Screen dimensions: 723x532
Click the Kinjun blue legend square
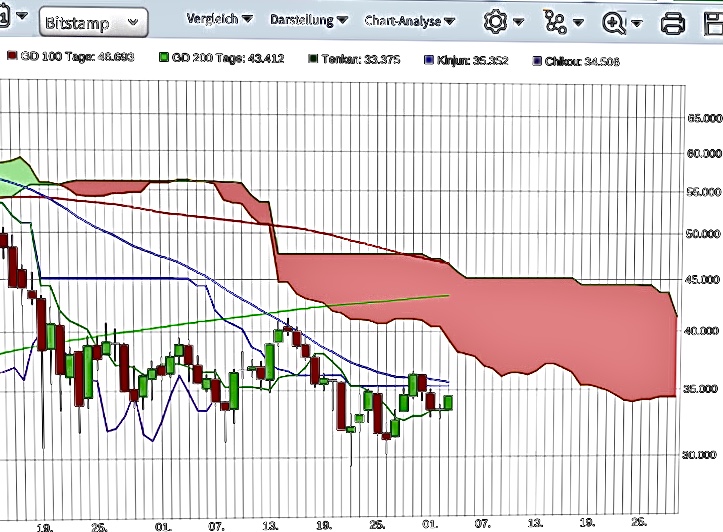pos(429,59)
